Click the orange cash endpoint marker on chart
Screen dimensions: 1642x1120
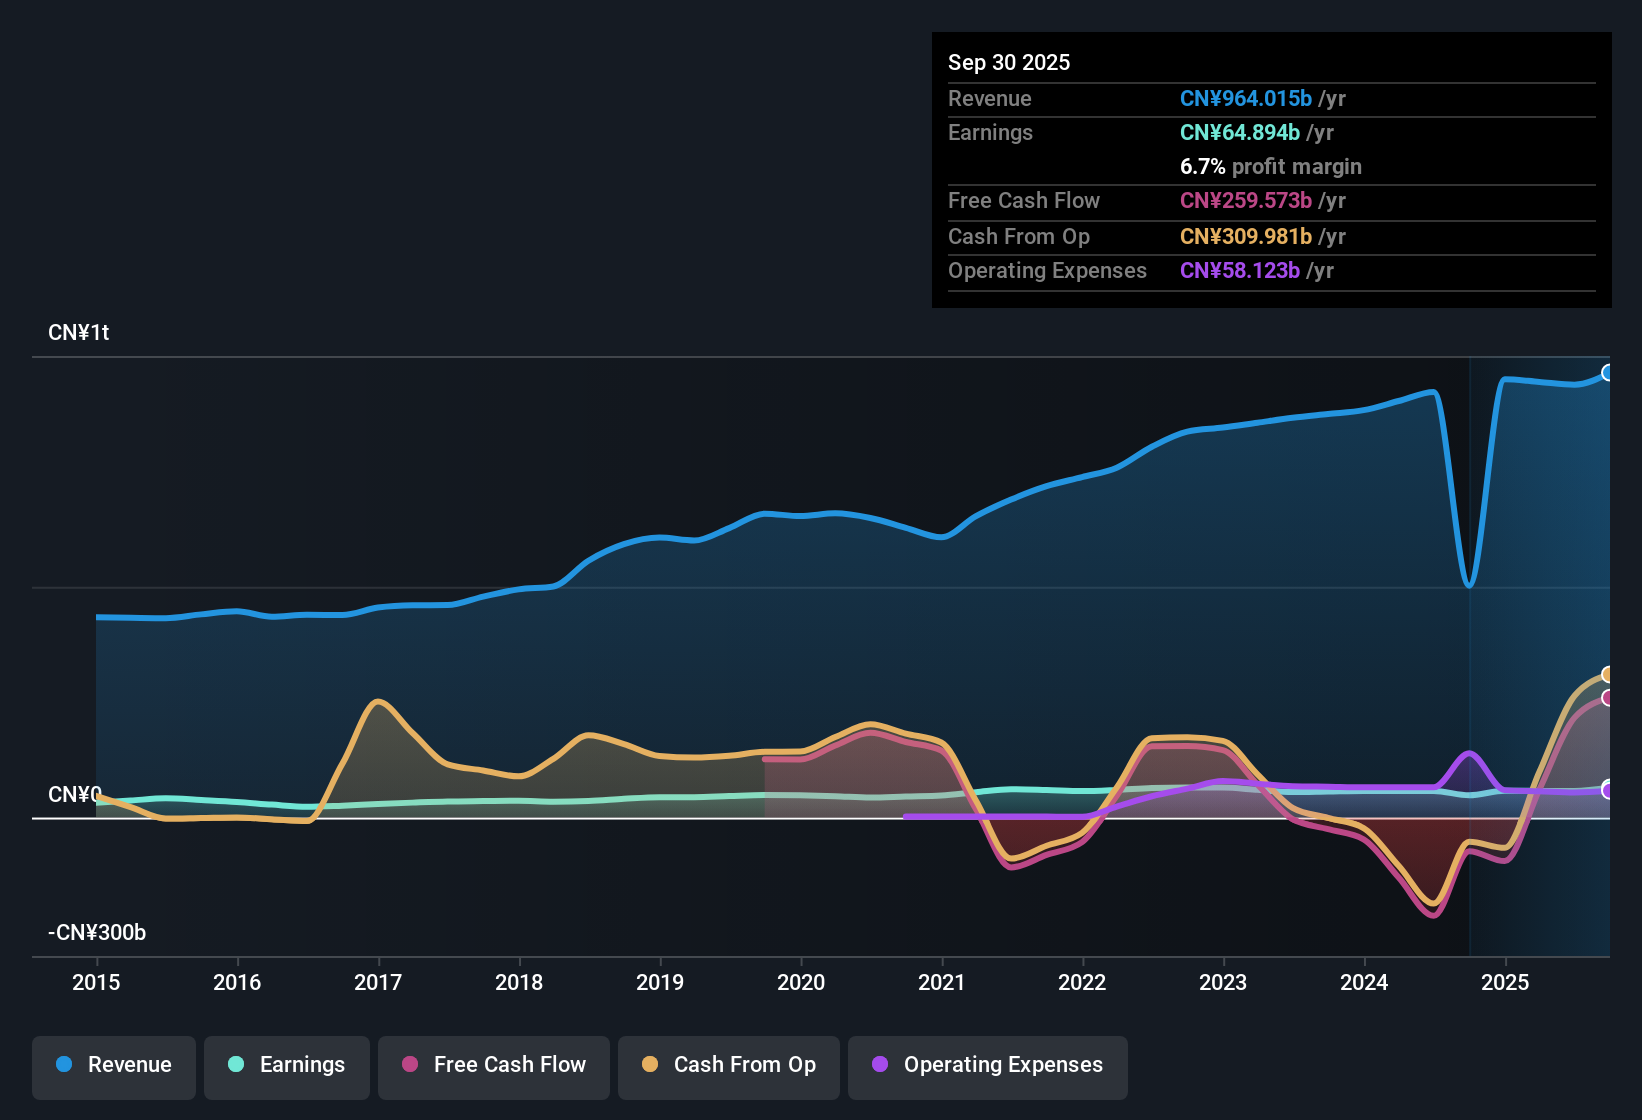point(1609,675)
